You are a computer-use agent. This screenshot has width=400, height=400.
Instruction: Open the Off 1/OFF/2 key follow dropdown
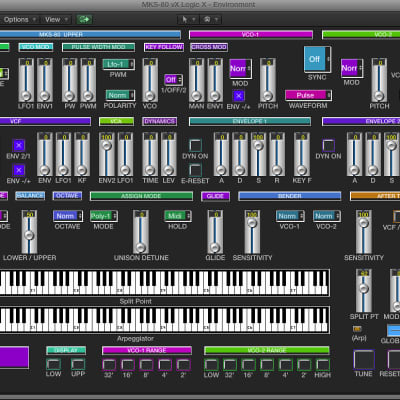(173, 80)
